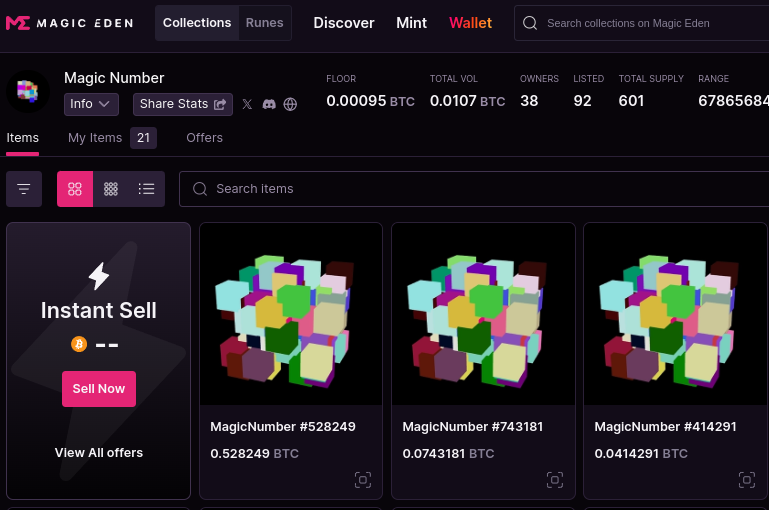Focus the Search collections on Magic Eden field
769x510 pixels.
coord(641,23)
